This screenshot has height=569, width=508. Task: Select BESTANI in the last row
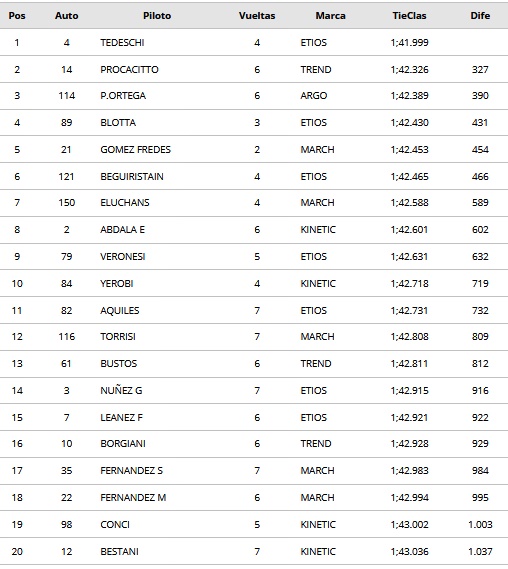[x=119, y=552]
